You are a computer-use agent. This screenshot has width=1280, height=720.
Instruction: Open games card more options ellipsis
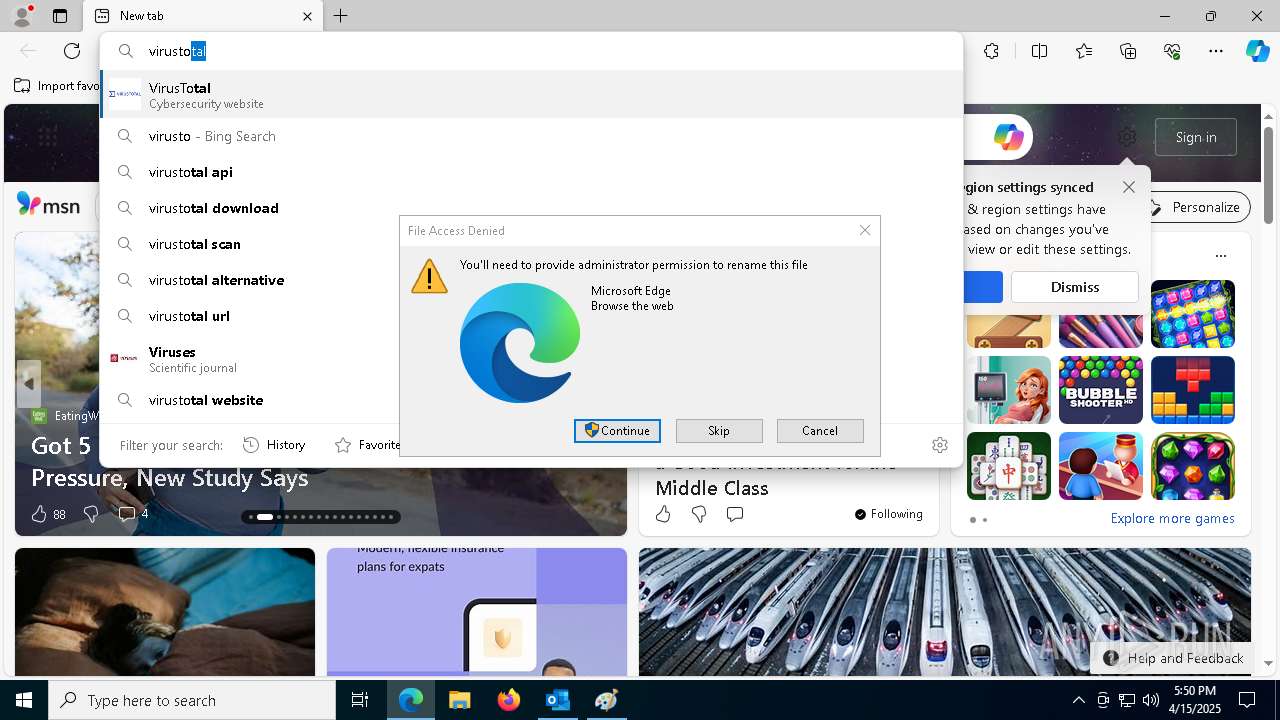[x=1221, y=256]
